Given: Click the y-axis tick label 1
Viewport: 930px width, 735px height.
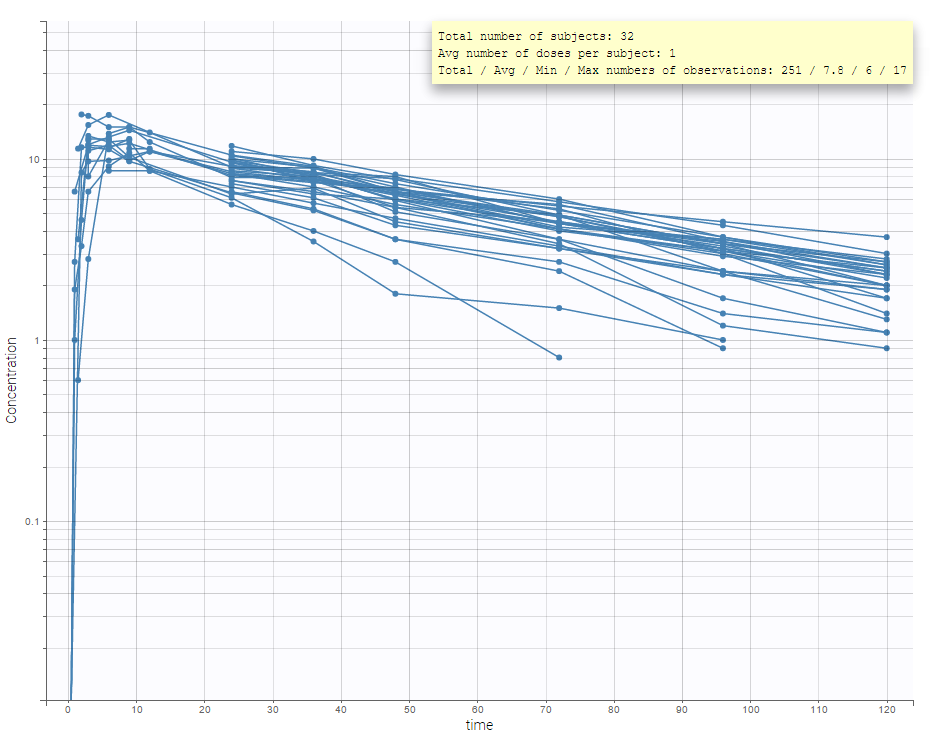Looking at the screenshot, I should (x=36, y=341).
